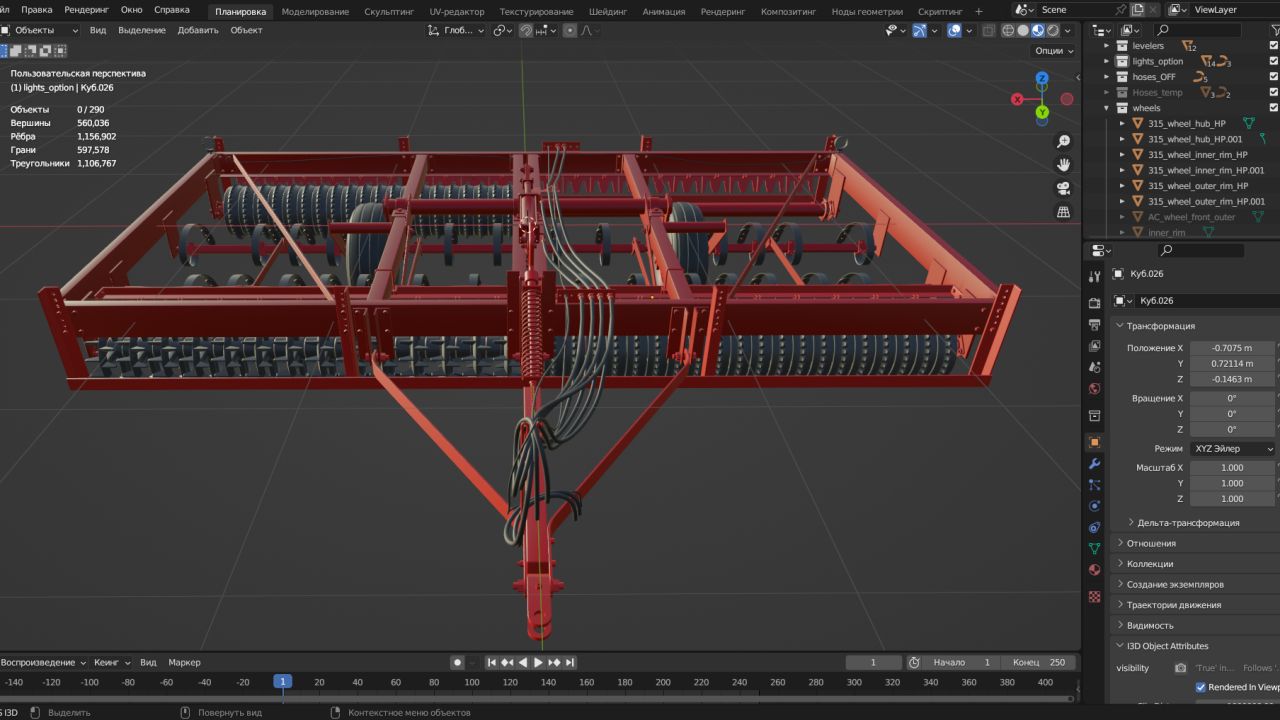This screenshot has height=720, width=1280.
Task: Expand the Дельта-трансформация panel
Action: tap(1187, 523)
